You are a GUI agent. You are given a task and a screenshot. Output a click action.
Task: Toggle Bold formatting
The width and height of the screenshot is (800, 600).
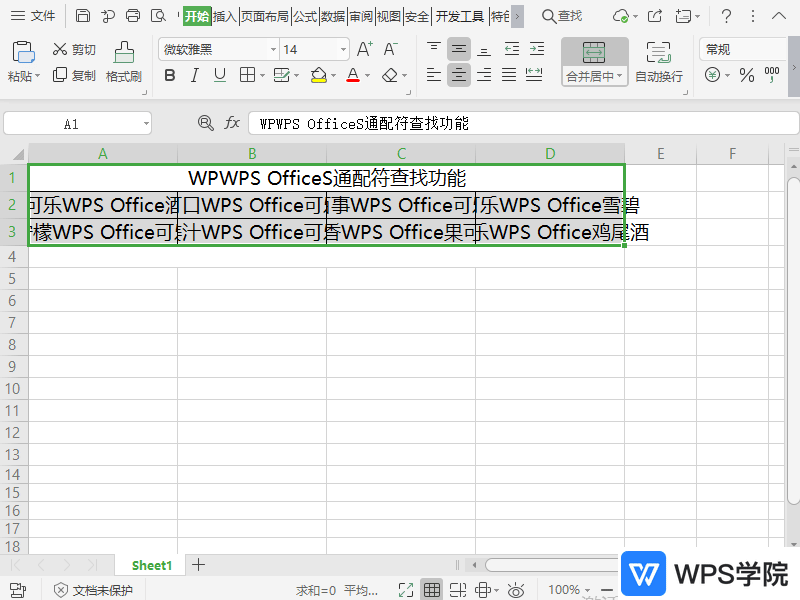coord(170,76)
